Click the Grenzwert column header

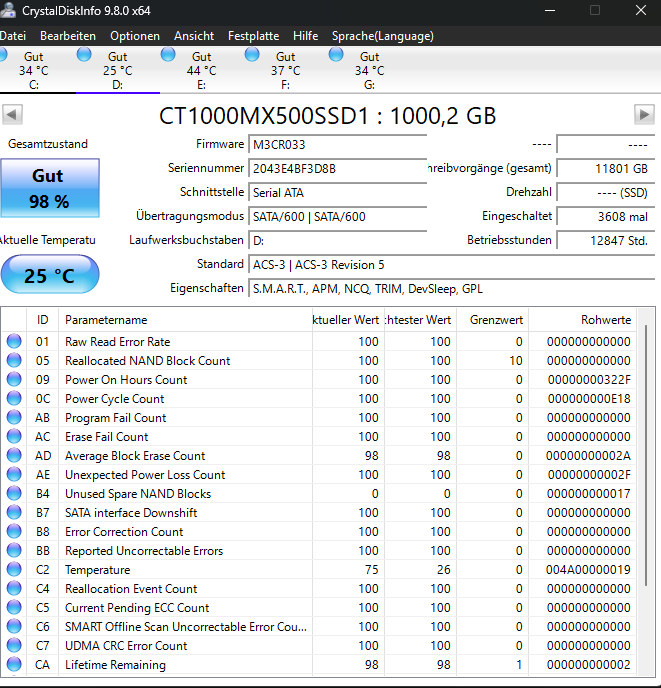(492, 320)
